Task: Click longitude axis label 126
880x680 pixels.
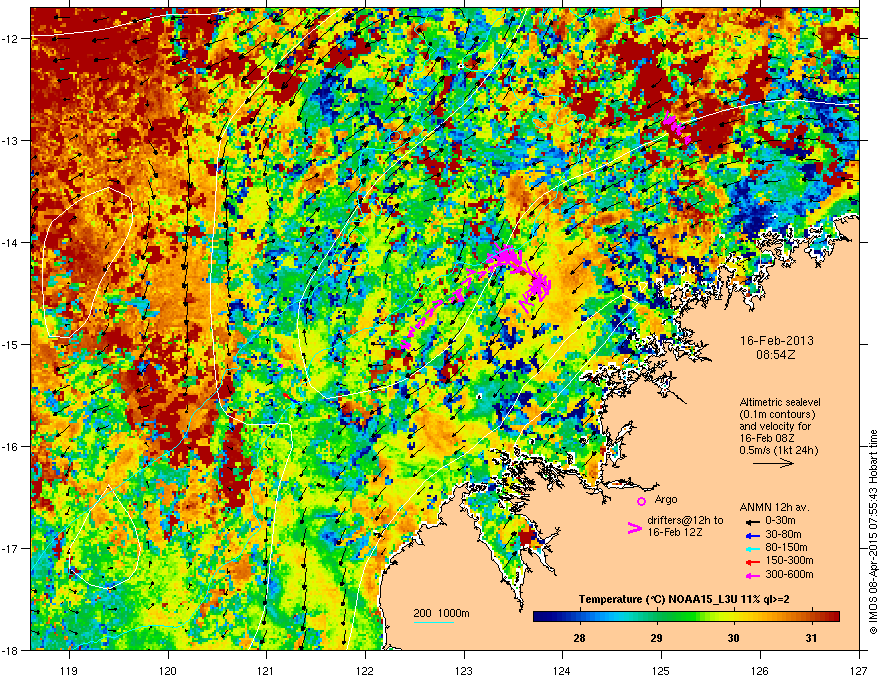Action: click(760, 671)
